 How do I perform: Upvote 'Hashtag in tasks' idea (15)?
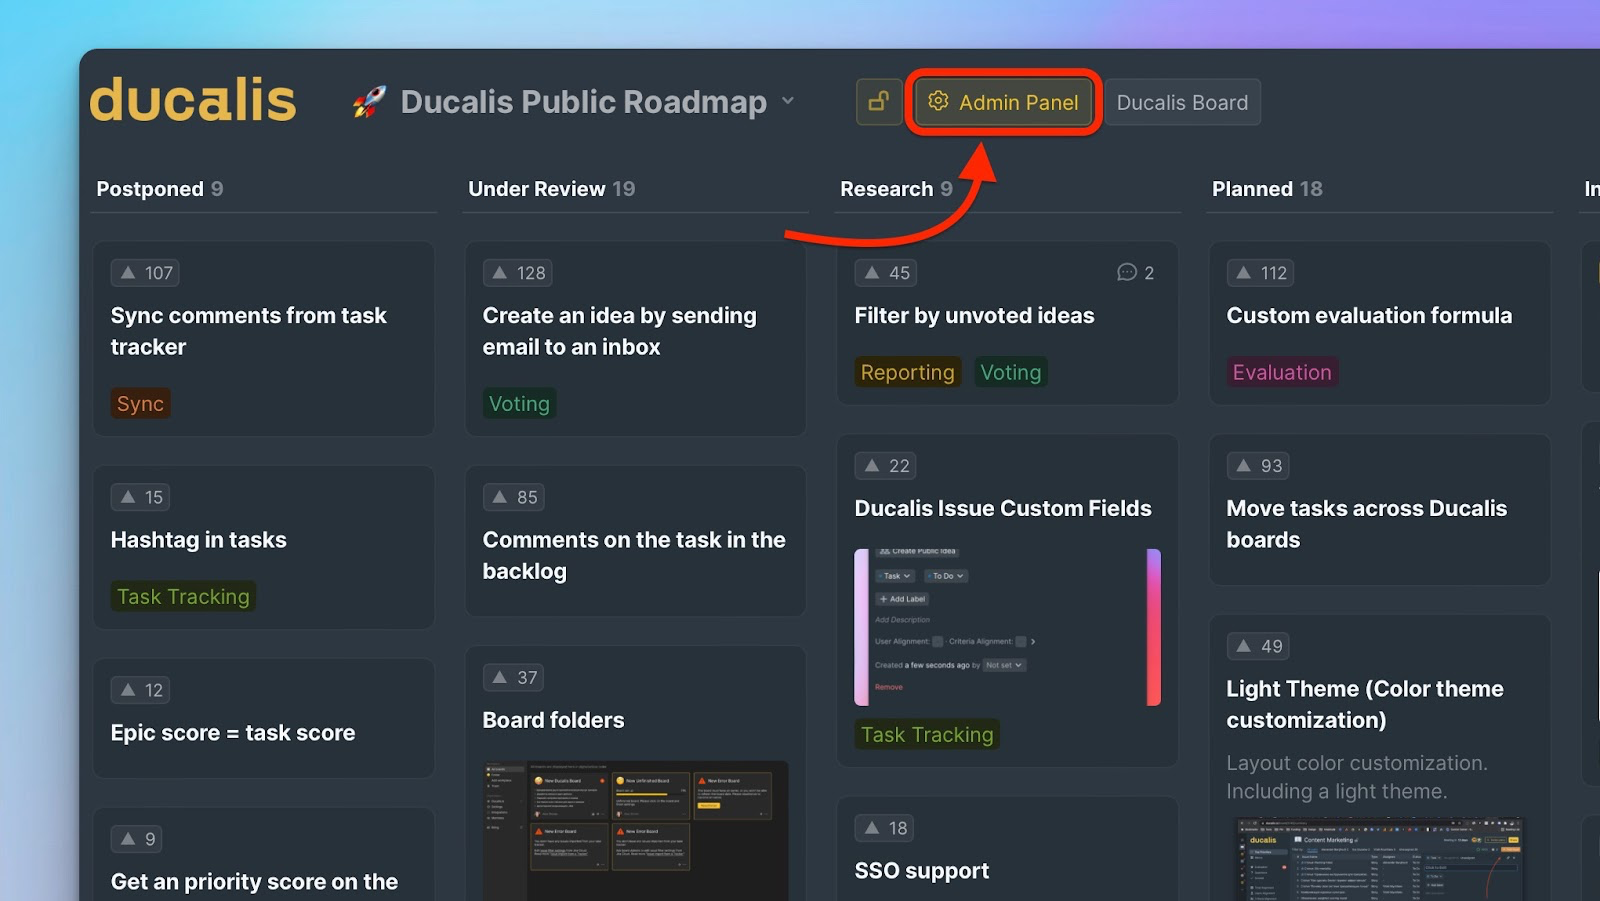141,497
